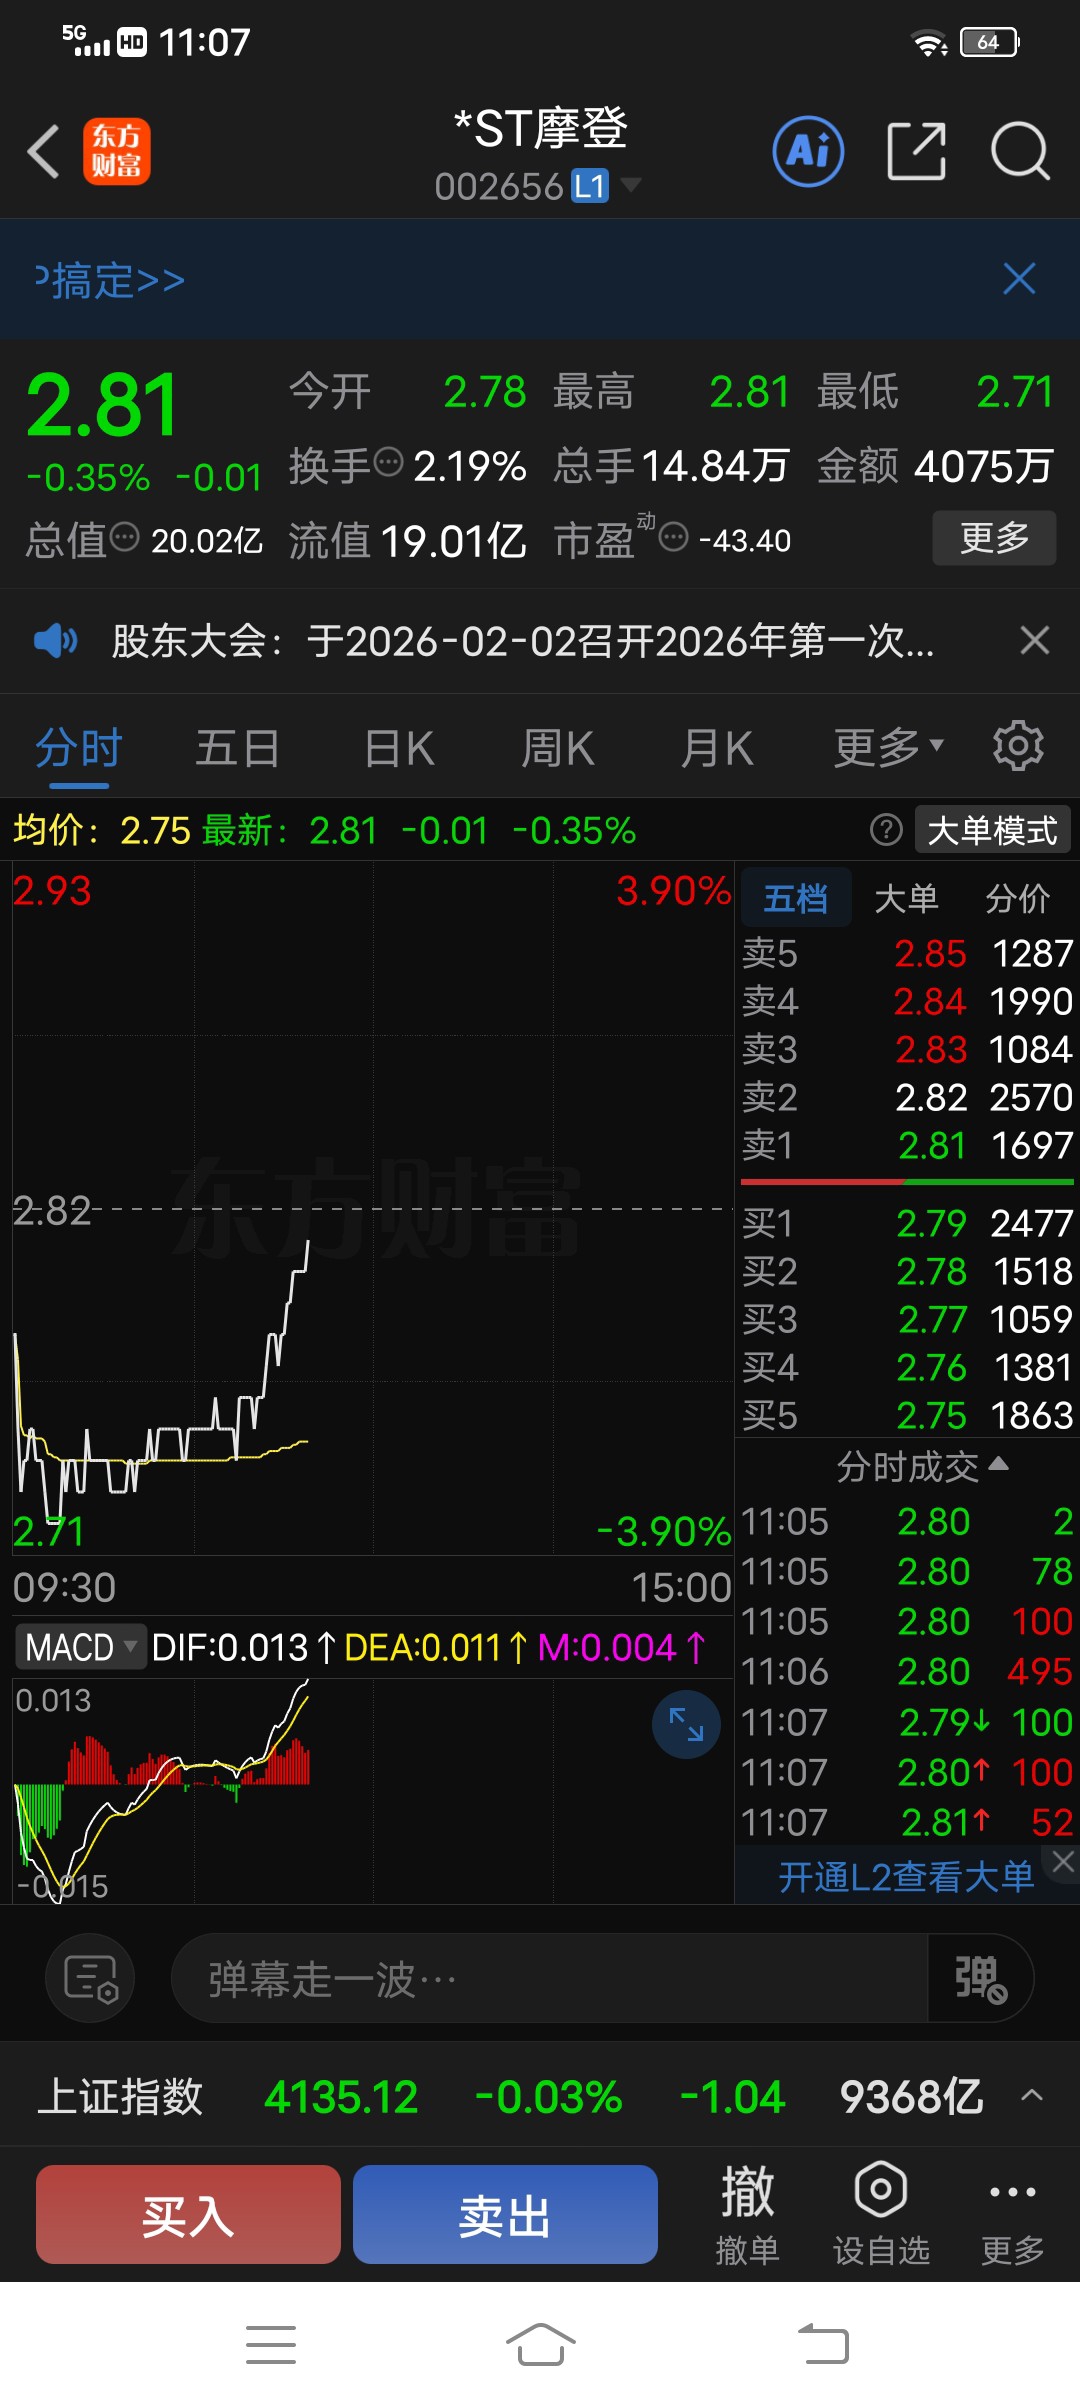This screenshot has height=2408, width=1080.
Task: Expand the index bar chevron
Action: (1032, 2095)
